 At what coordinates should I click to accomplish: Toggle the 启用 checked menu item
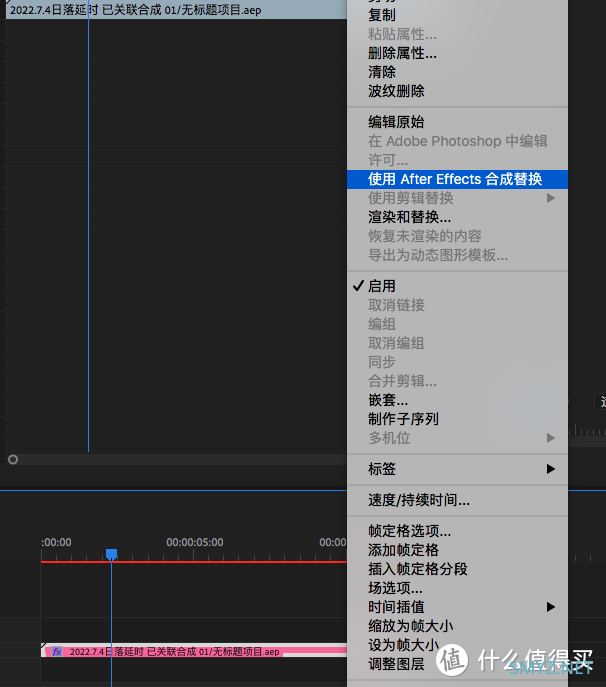(x=457, y=286)
